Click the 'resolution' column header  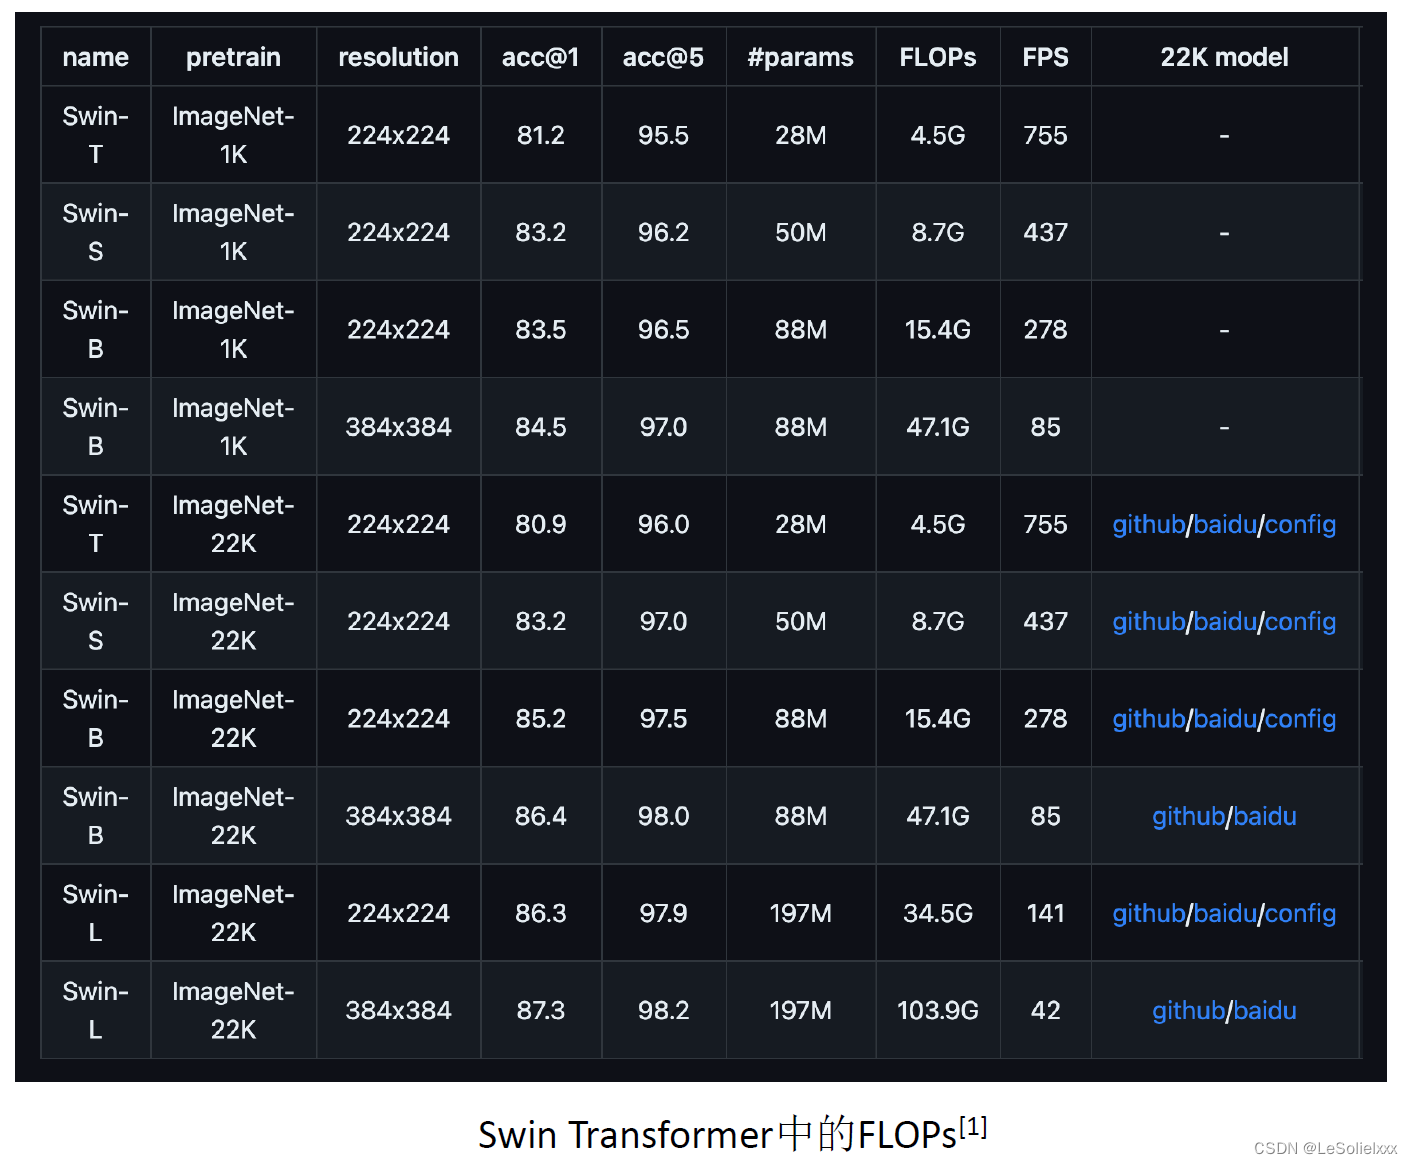coord(398,57)
